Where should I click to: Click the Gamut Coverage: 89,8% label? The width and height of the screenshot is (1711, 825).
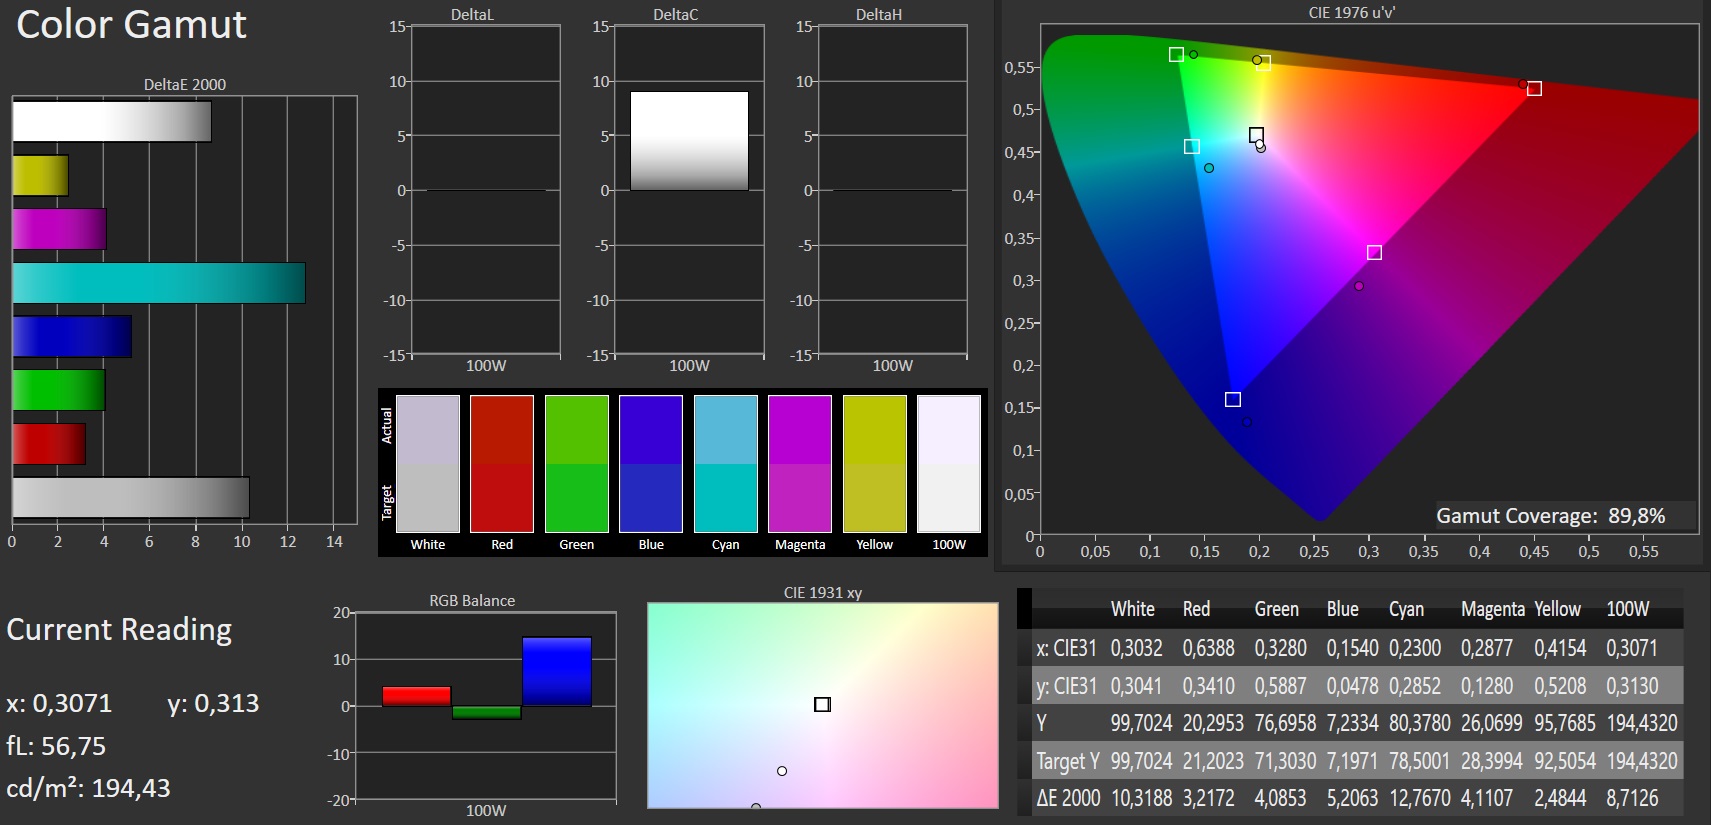pyautogui.click(x=1550, y=516)
